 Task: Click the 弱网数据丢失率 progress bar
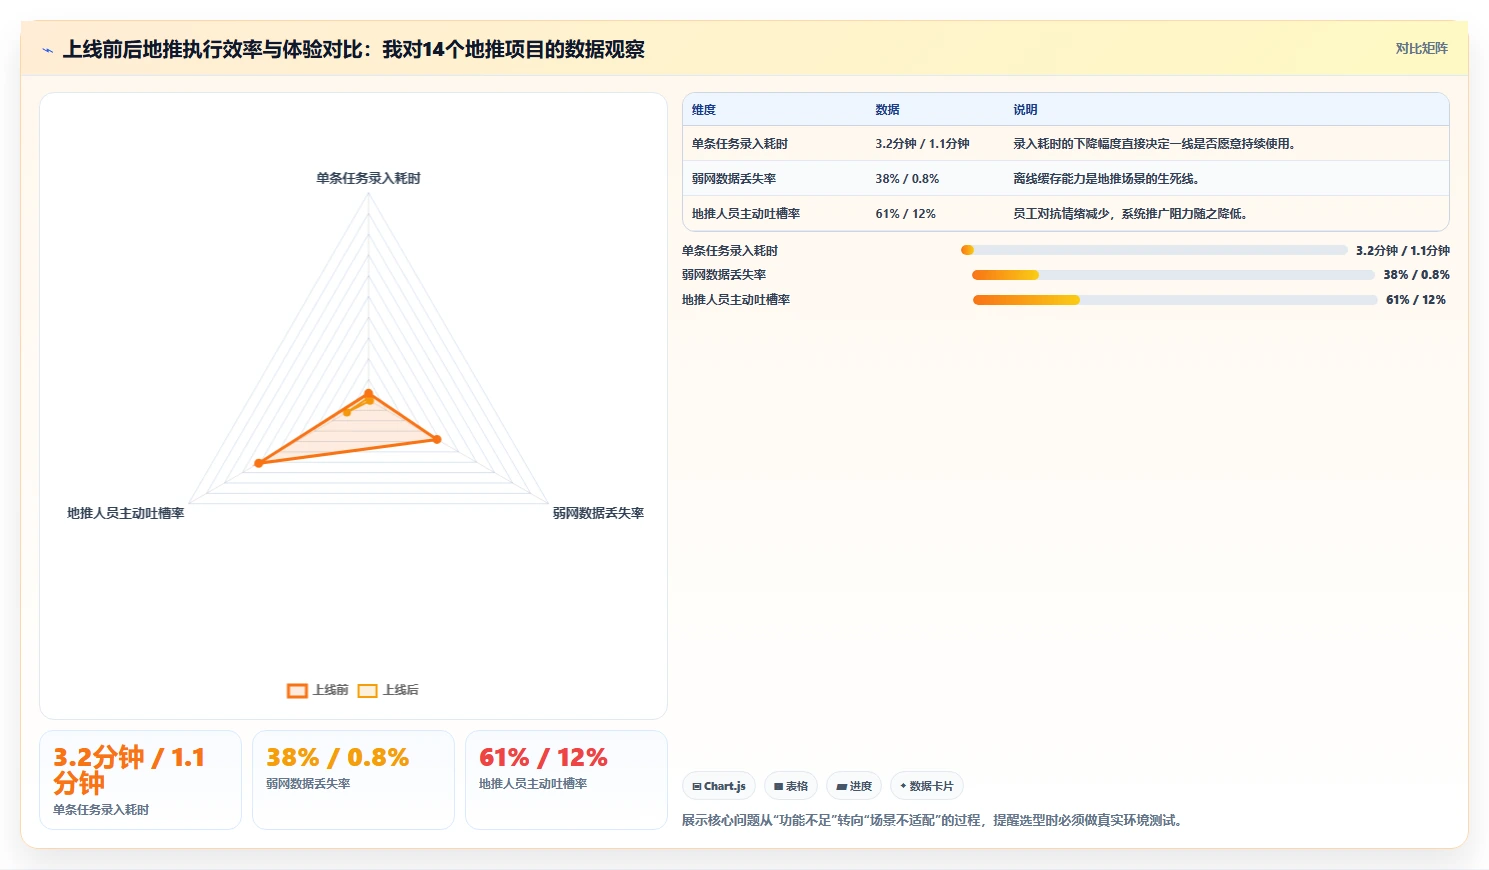[1173, 275]
